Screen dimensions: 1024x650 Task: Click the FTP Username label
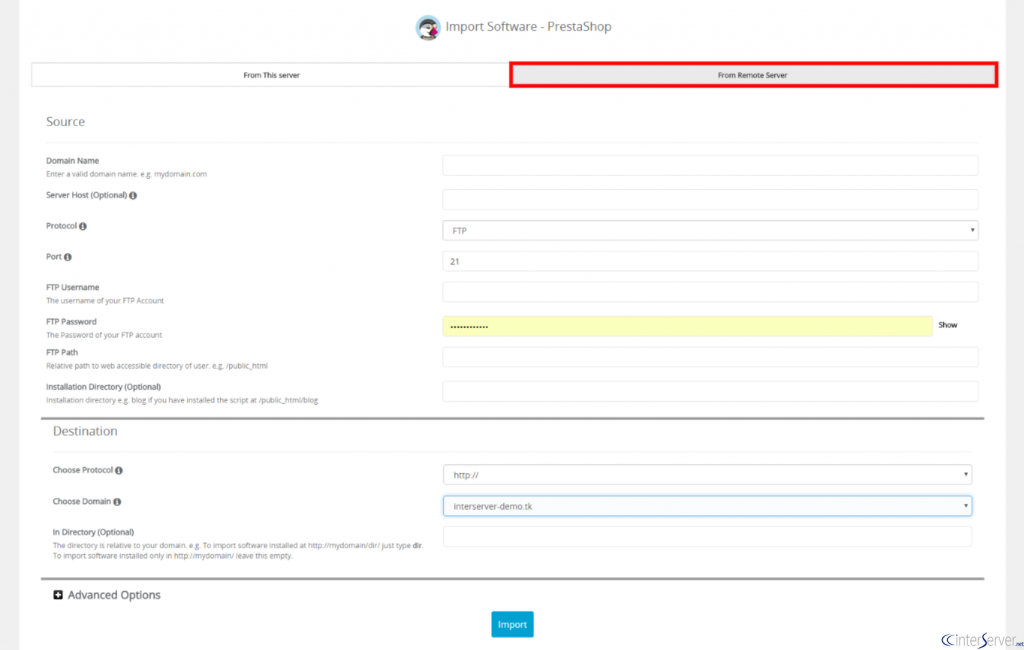point(72,287)
